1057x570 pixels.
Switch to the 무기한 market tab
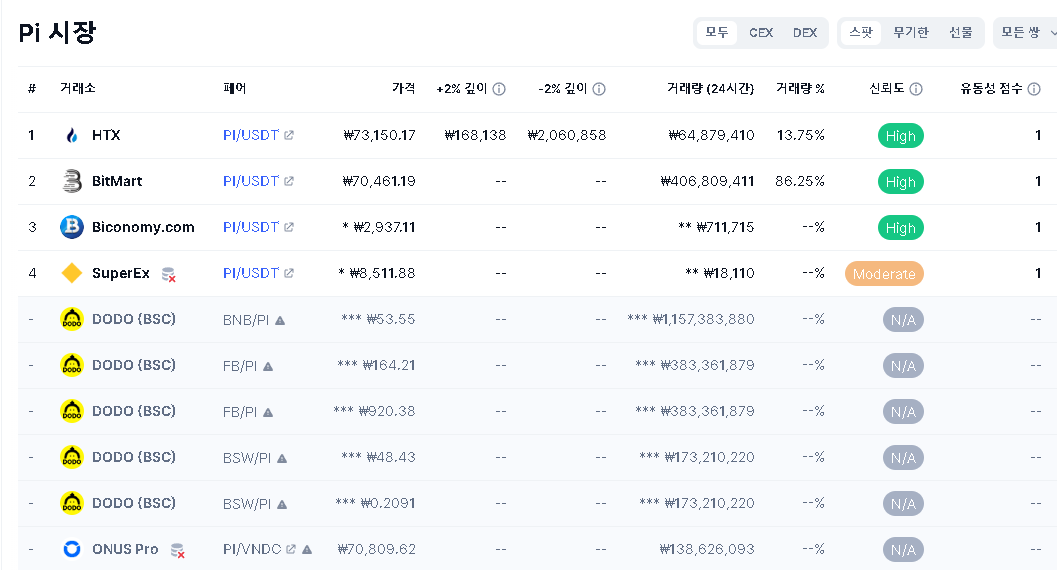[x=911, y=32]
